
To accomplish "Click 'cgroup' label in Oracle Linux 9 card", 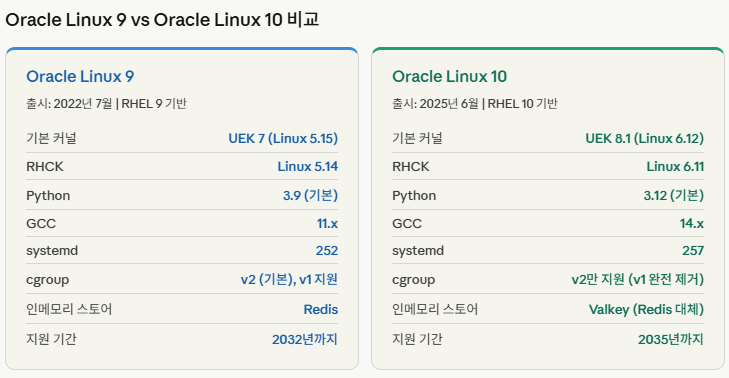I will pyautogui.click(x=47, y=280).
